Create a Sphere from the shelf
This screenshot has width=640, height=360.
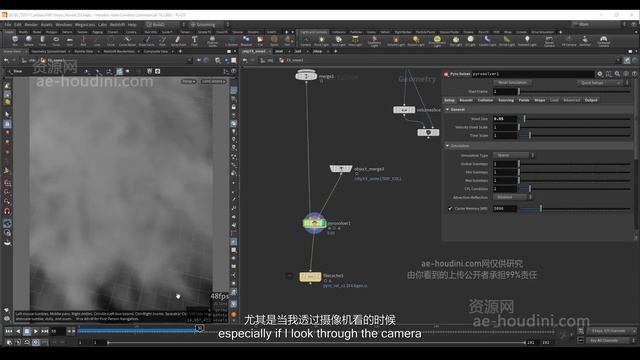[x=29, y=40]
